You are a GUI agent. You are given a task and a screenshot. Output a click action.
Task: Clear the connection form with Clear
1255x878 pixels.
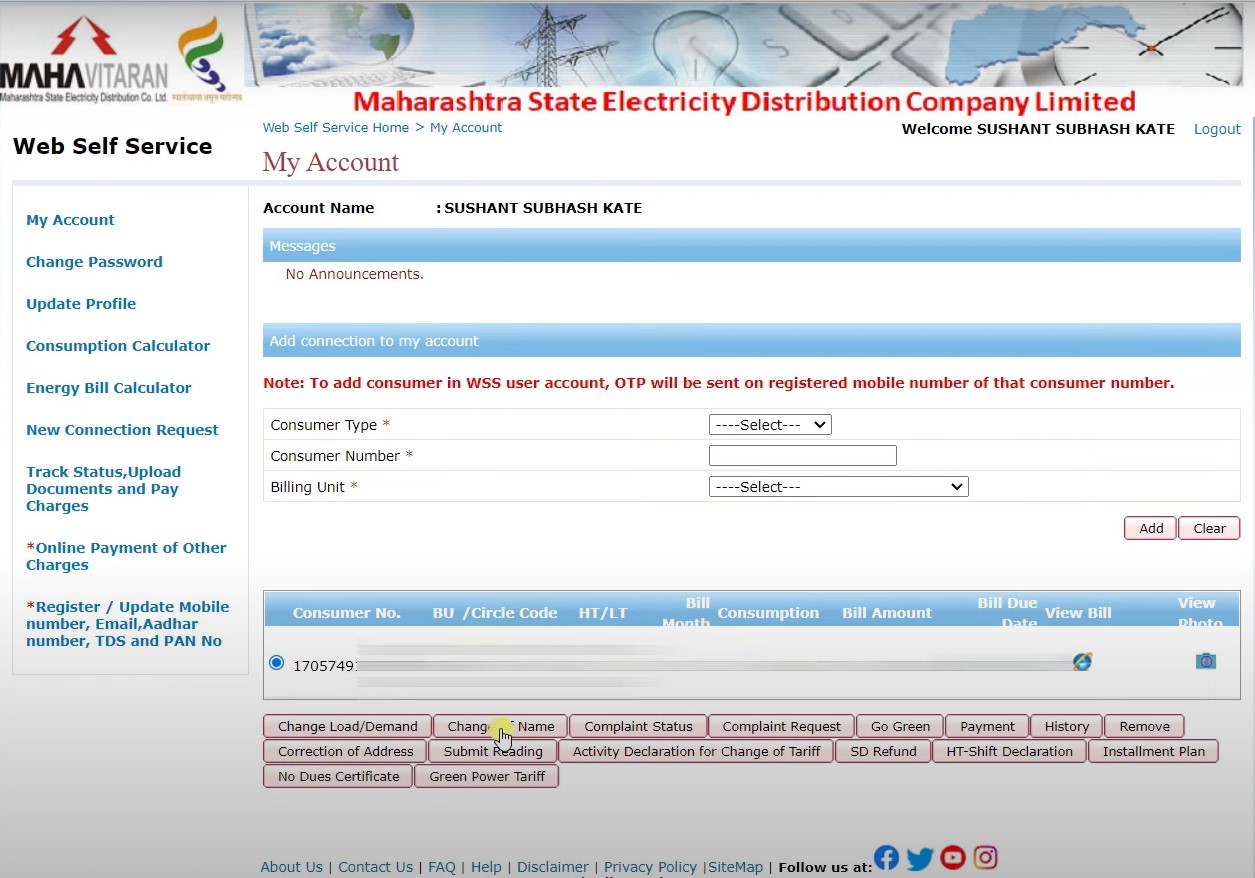(1209, 528)
